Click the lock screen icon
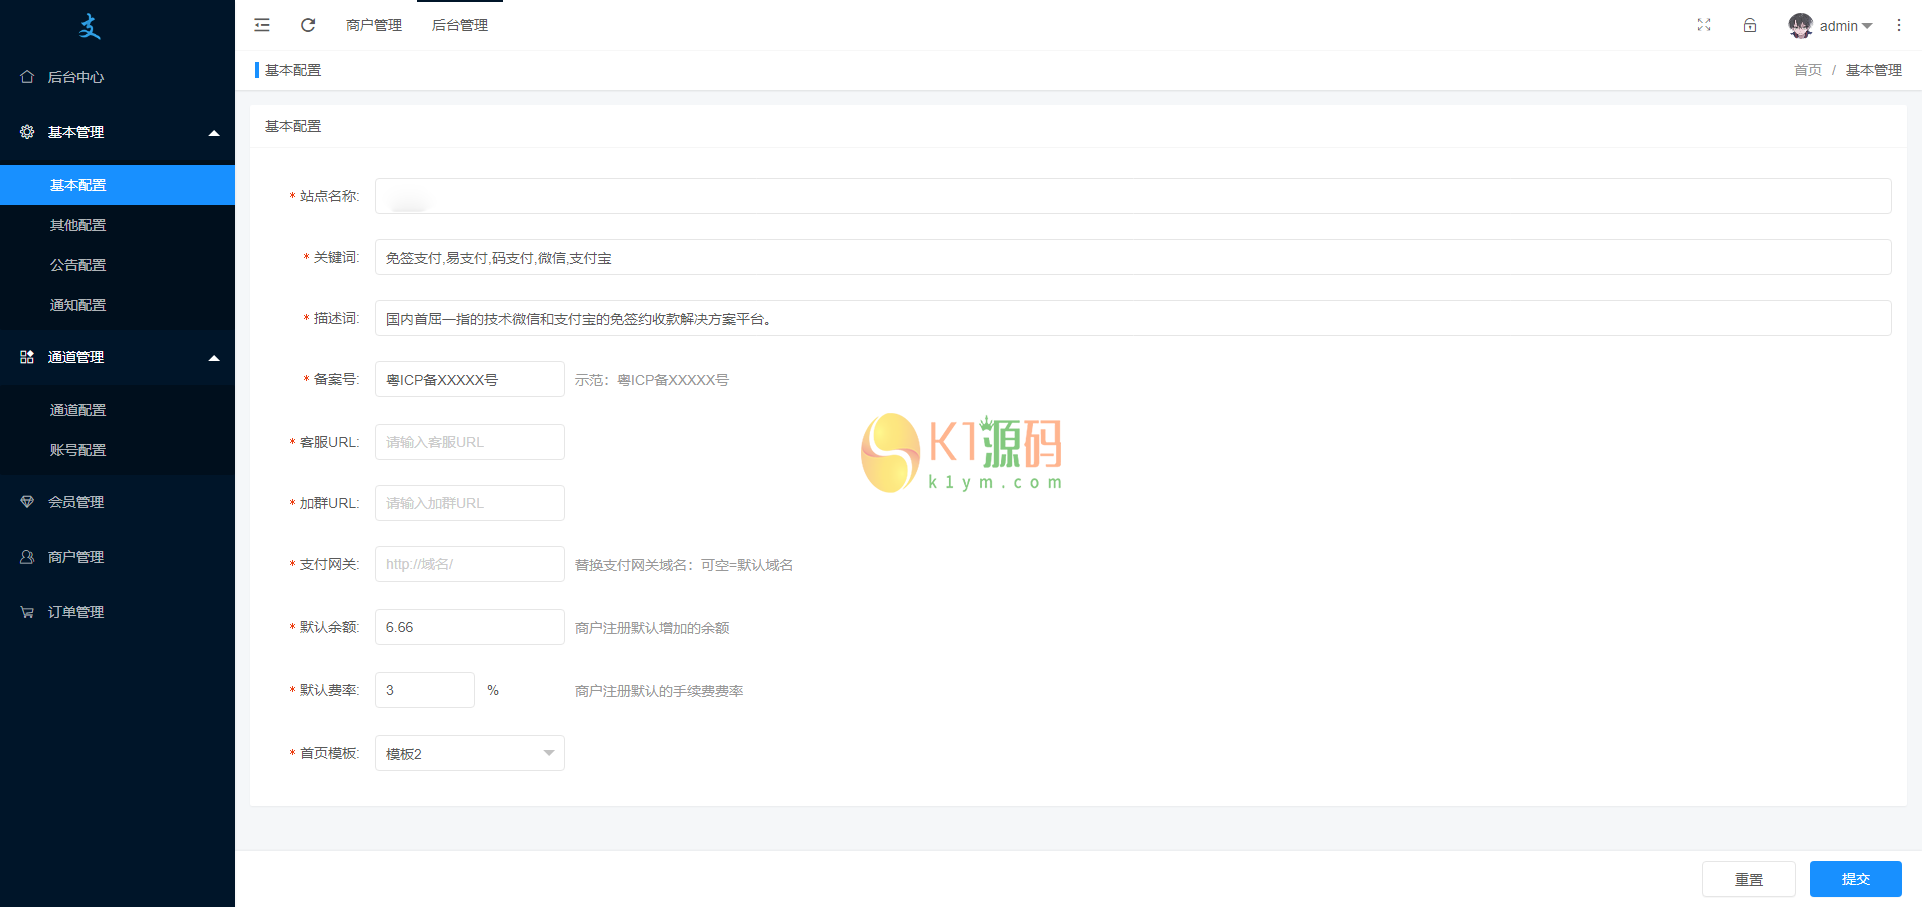This screenshot has height=907, width=1922. click(1750, 25)
